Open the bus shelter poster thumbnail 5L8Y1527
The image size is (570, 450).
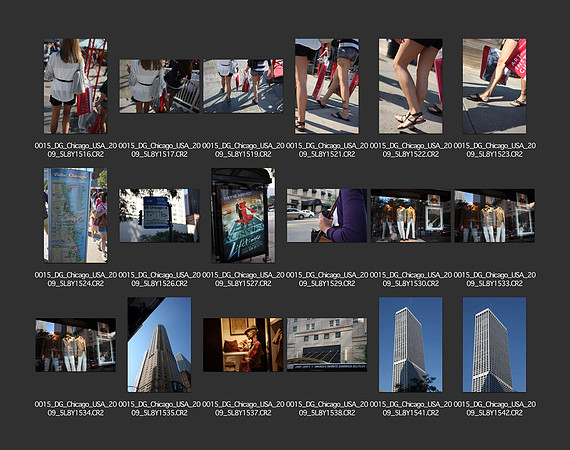(243, 215)
